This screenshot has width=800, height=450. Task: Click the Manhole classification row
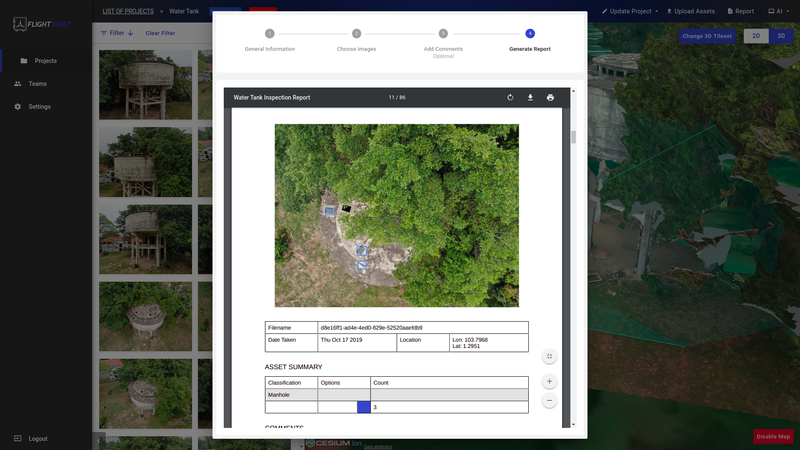point(396,394)
